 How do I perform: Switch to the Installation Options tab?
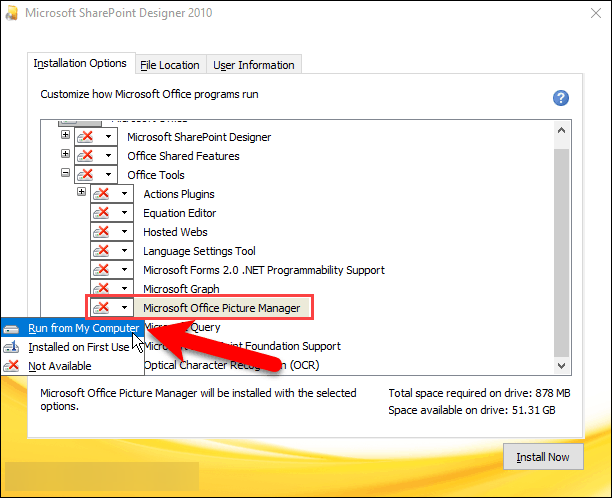tap(81, 63)
